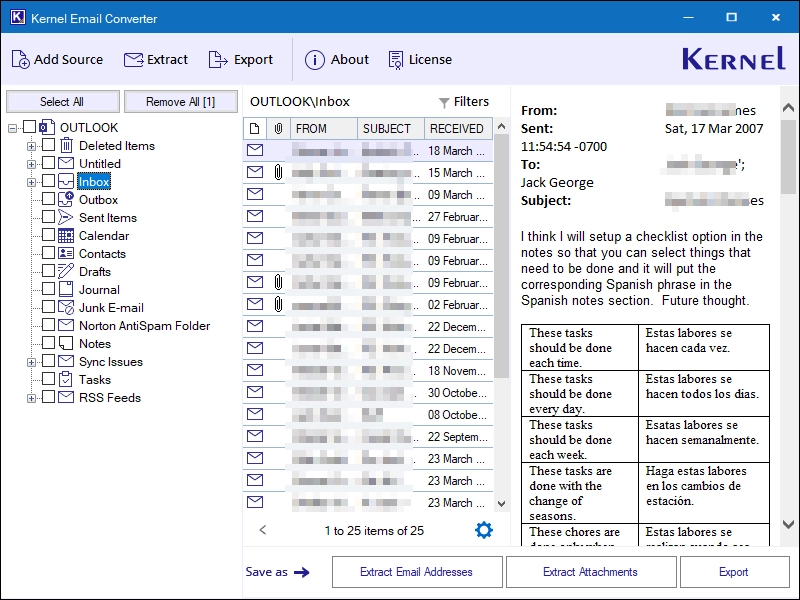Open the blue list settings gear
This screenshot has height=600, width=800.
pyautogui.click(x=484, y=530)
